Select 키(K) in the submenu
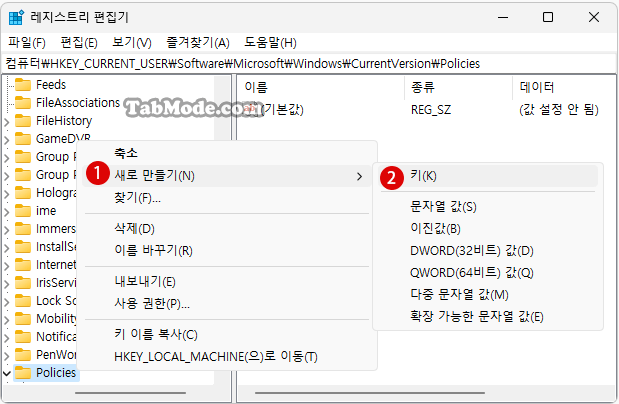 (488, 176)
